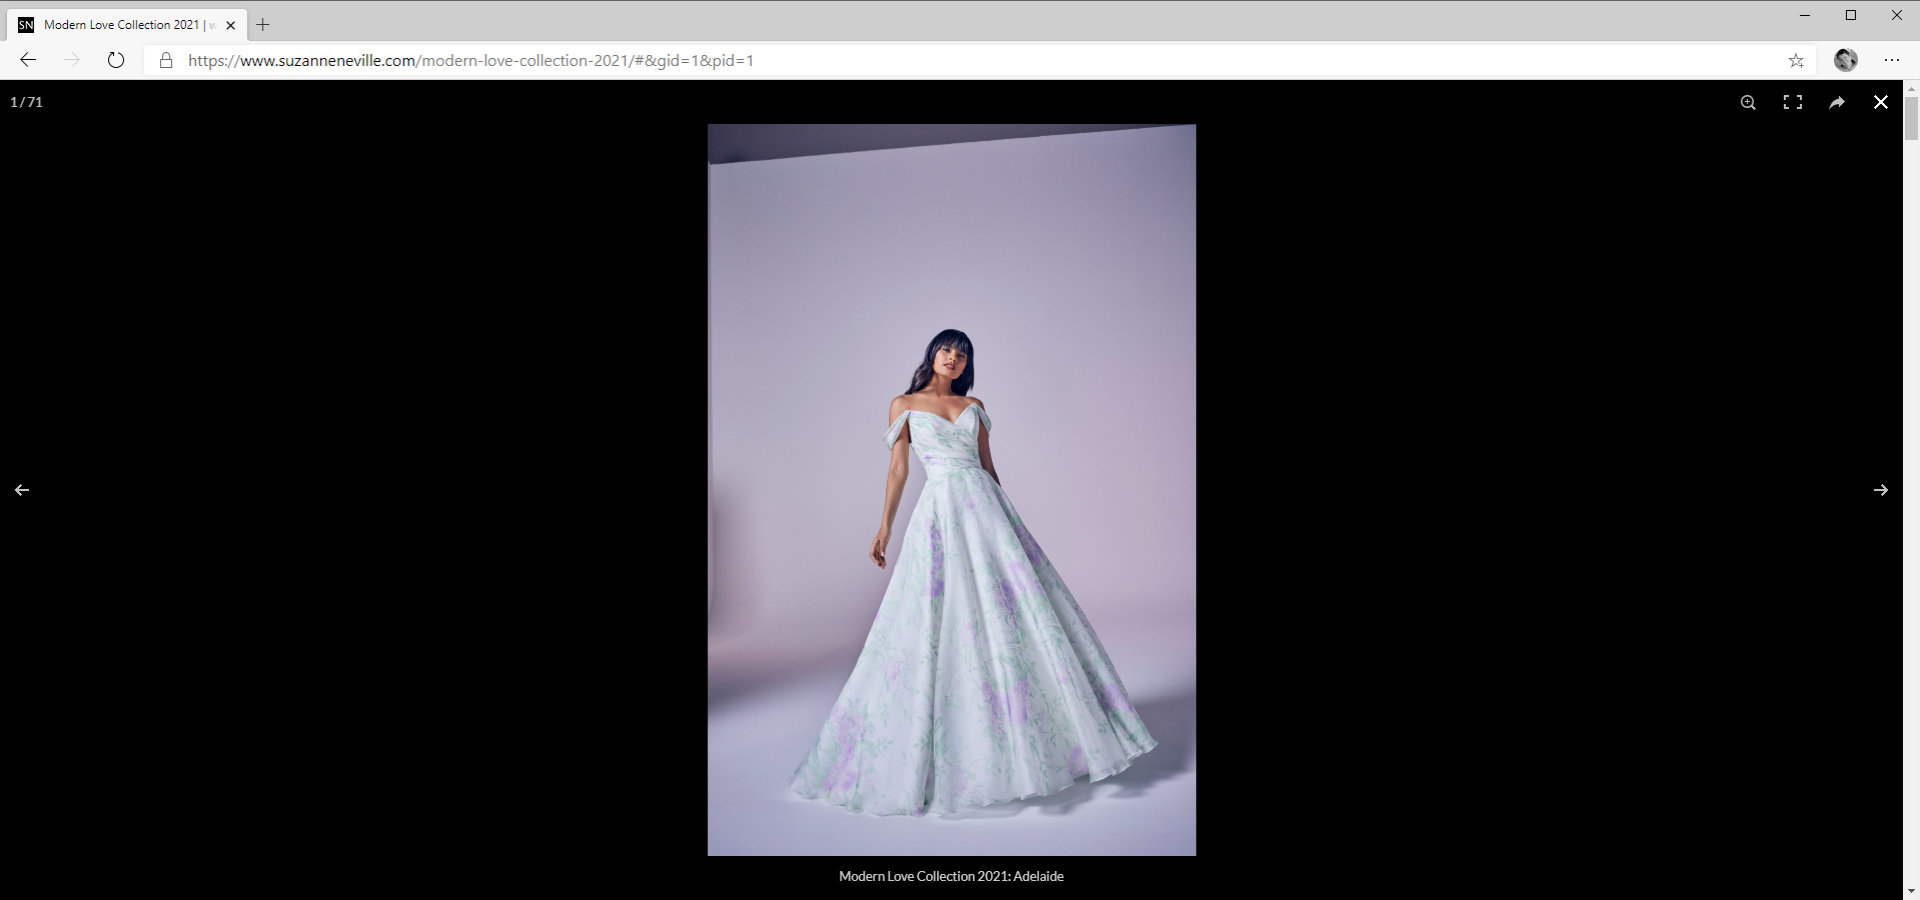Open the browser settings menu
The image size is (1920, 900).
[x=1892, y=60]
